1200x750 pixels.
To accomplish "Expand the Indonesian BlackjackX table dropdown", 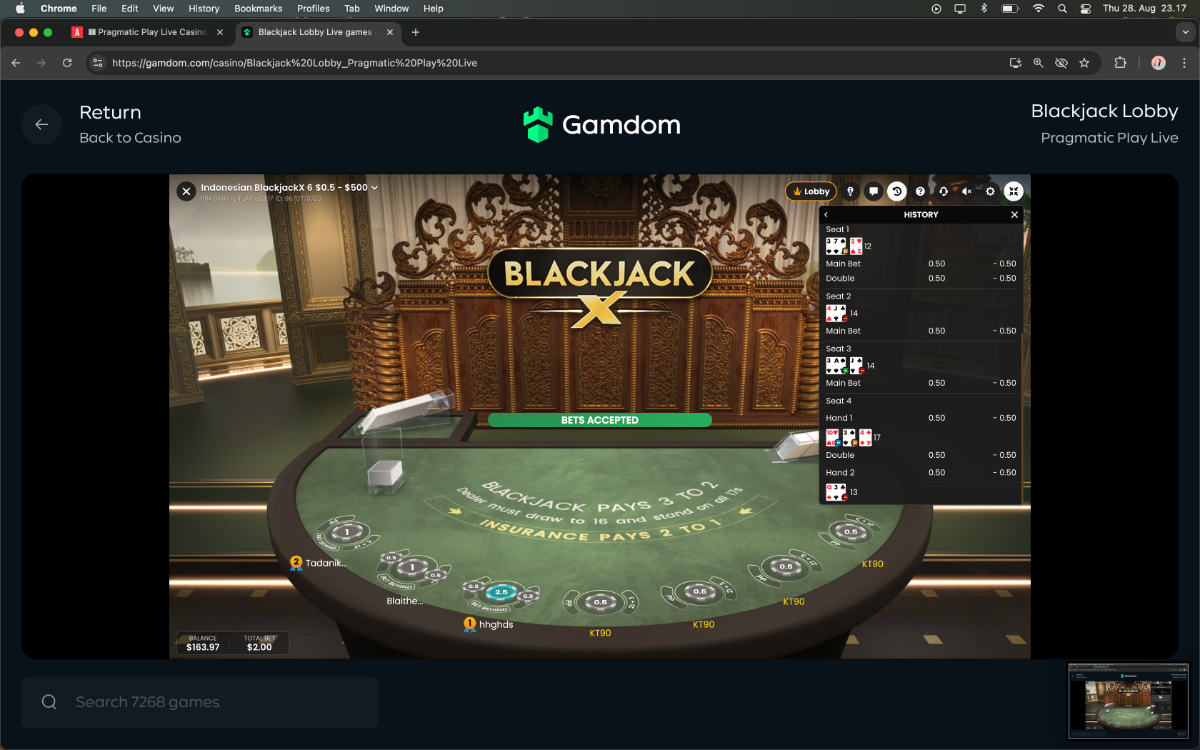I will [374, 187].
